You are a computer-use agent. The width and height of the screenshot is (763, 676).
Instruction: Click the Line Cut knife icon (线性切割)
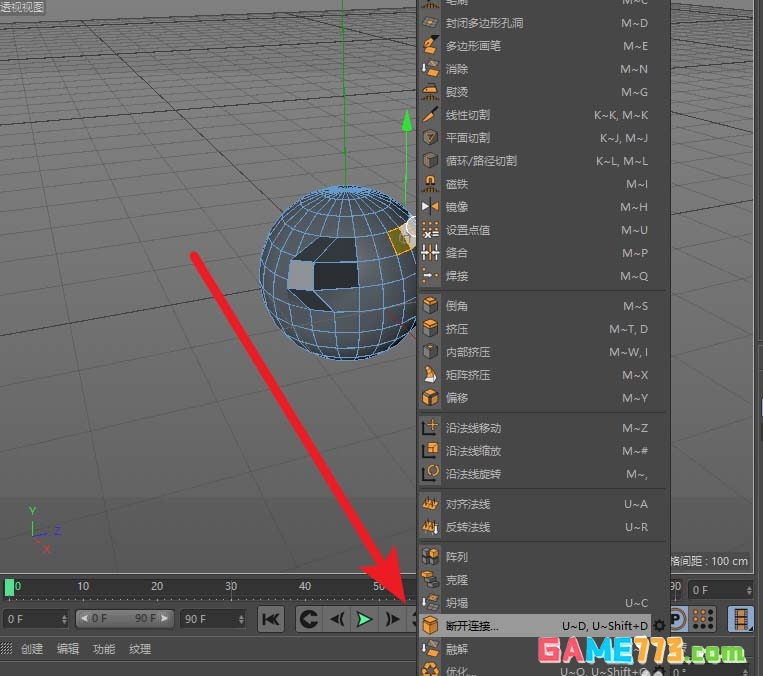[430, 115]
